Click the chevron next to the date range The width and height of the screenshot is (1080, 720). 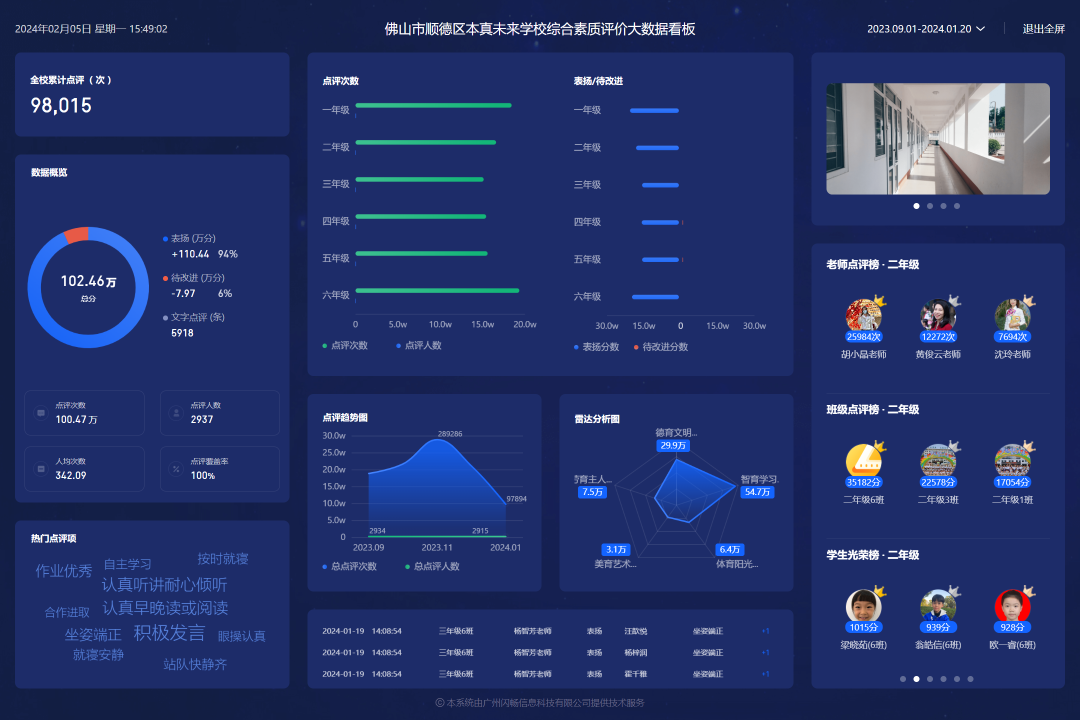[x=981, y=29]
